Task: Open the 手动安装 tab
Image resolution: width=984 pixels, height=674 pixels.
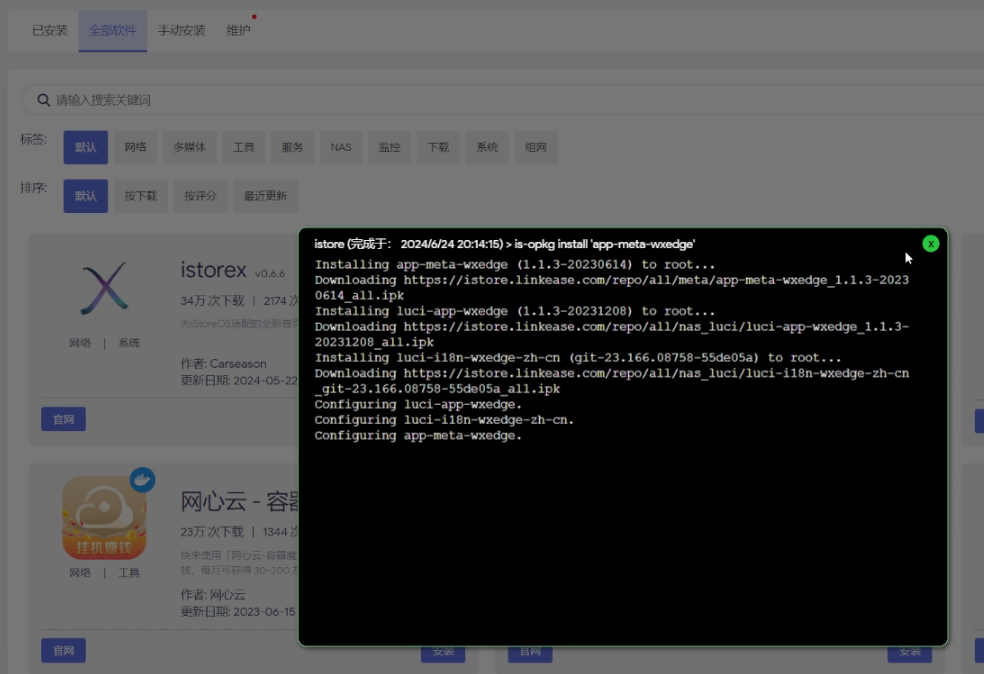Action: (x=181, y=30)
